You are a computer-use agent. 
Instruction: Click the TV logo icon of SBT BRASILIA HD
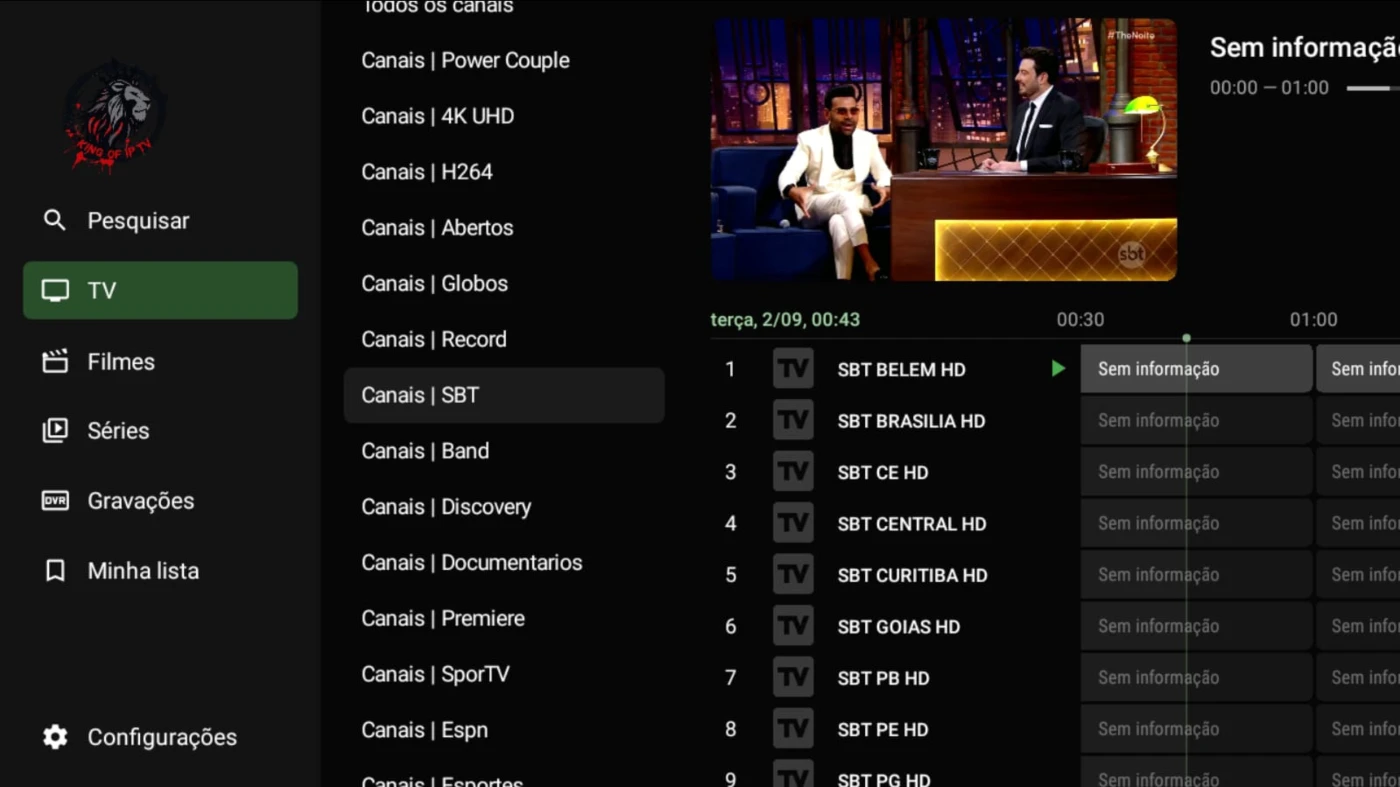(x=793, y=421)
